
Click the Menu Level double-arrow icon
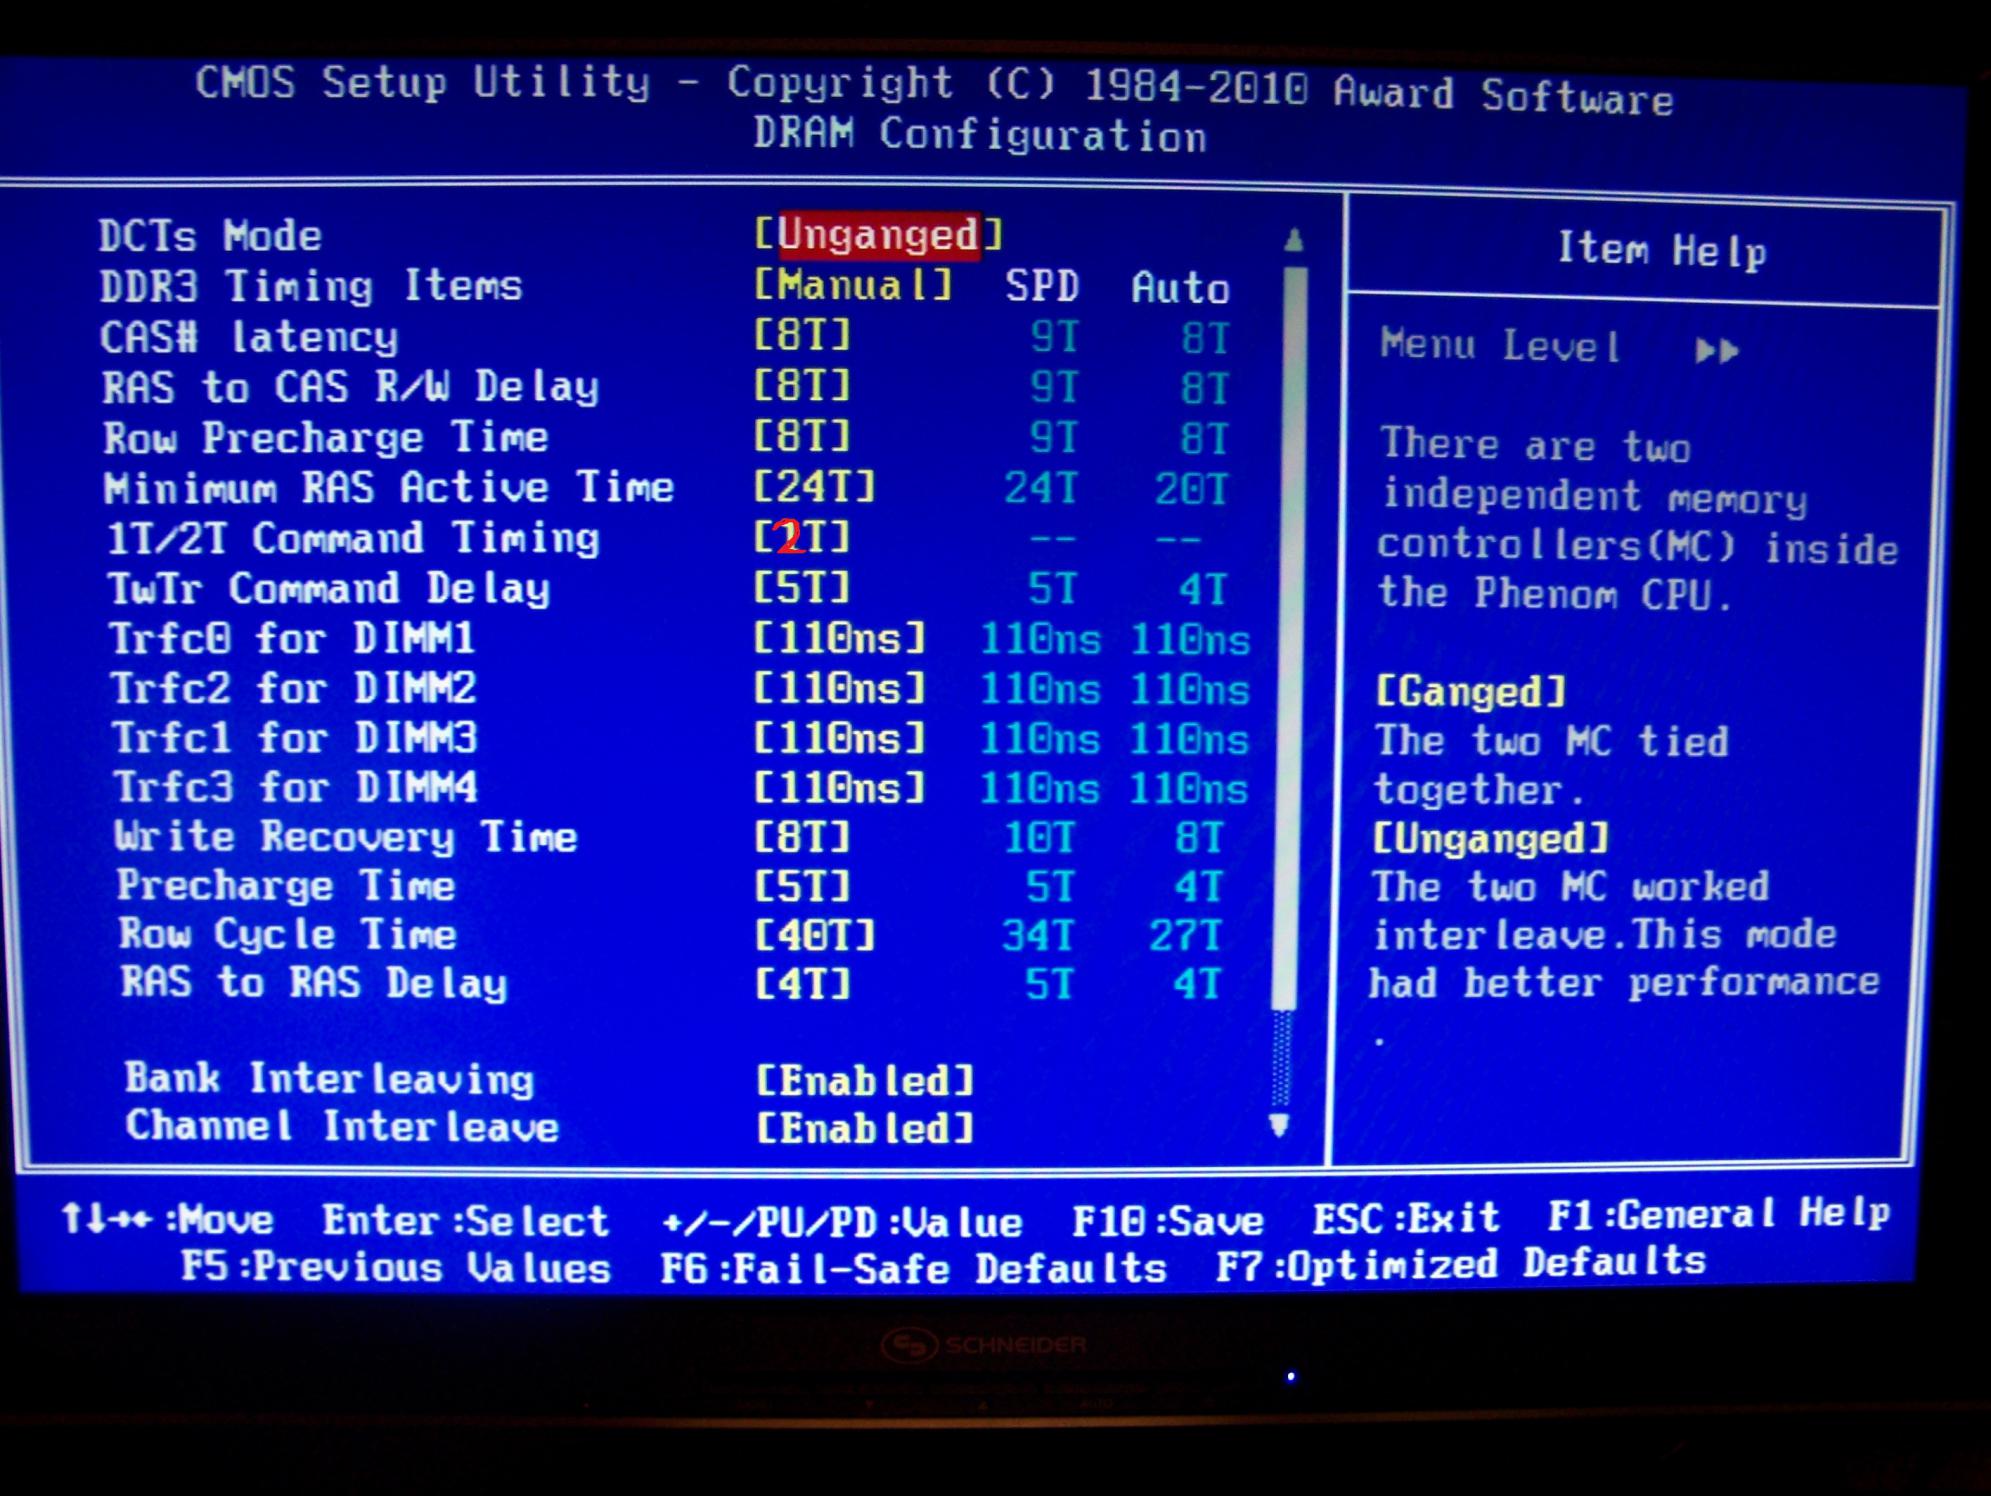(x=1717, y=351)
